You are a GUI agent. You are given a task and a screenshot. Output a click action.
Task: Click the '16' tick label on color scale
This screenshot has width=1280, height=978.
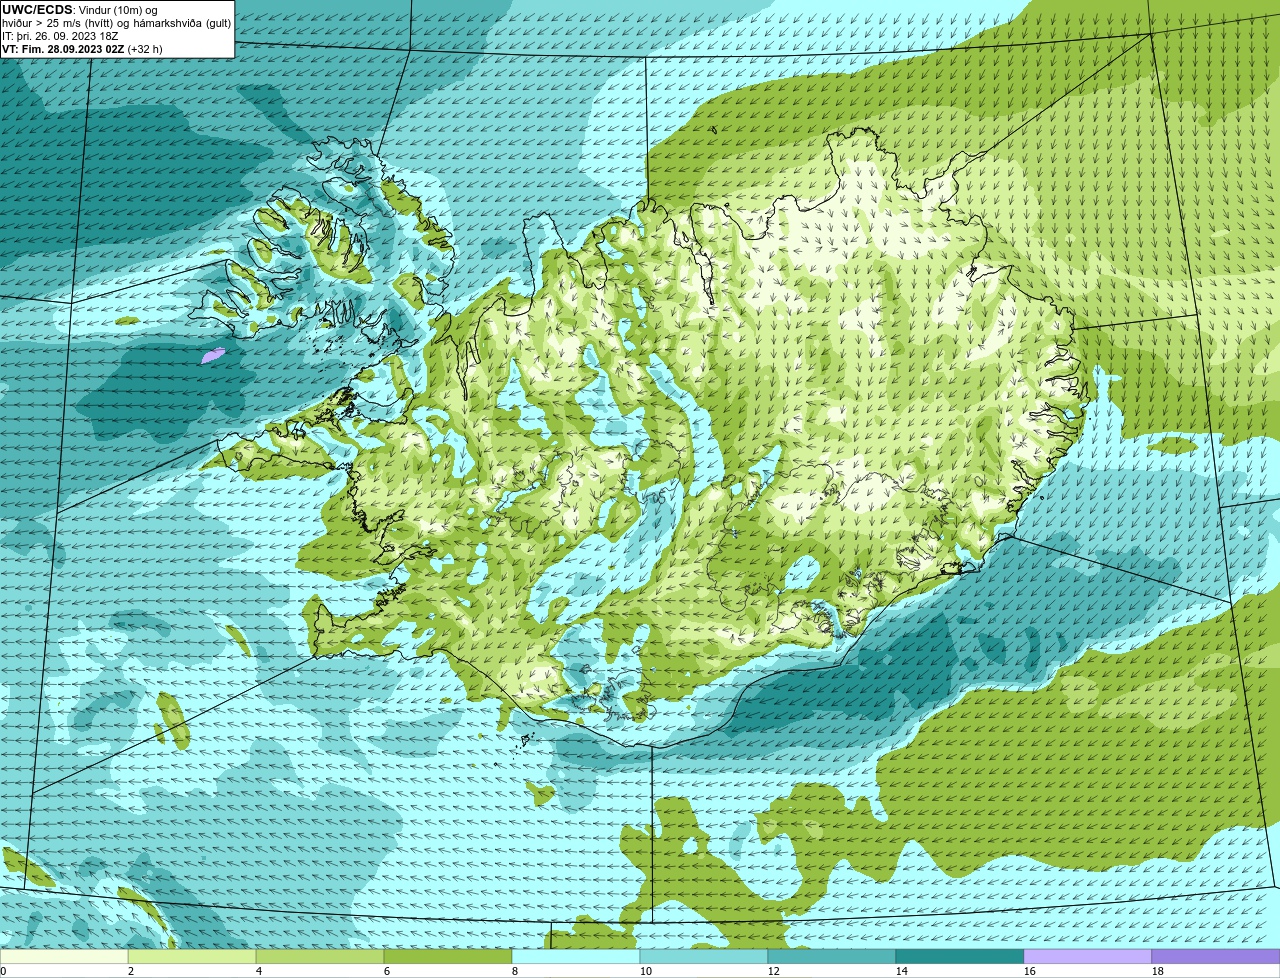tap(1030, 971)
